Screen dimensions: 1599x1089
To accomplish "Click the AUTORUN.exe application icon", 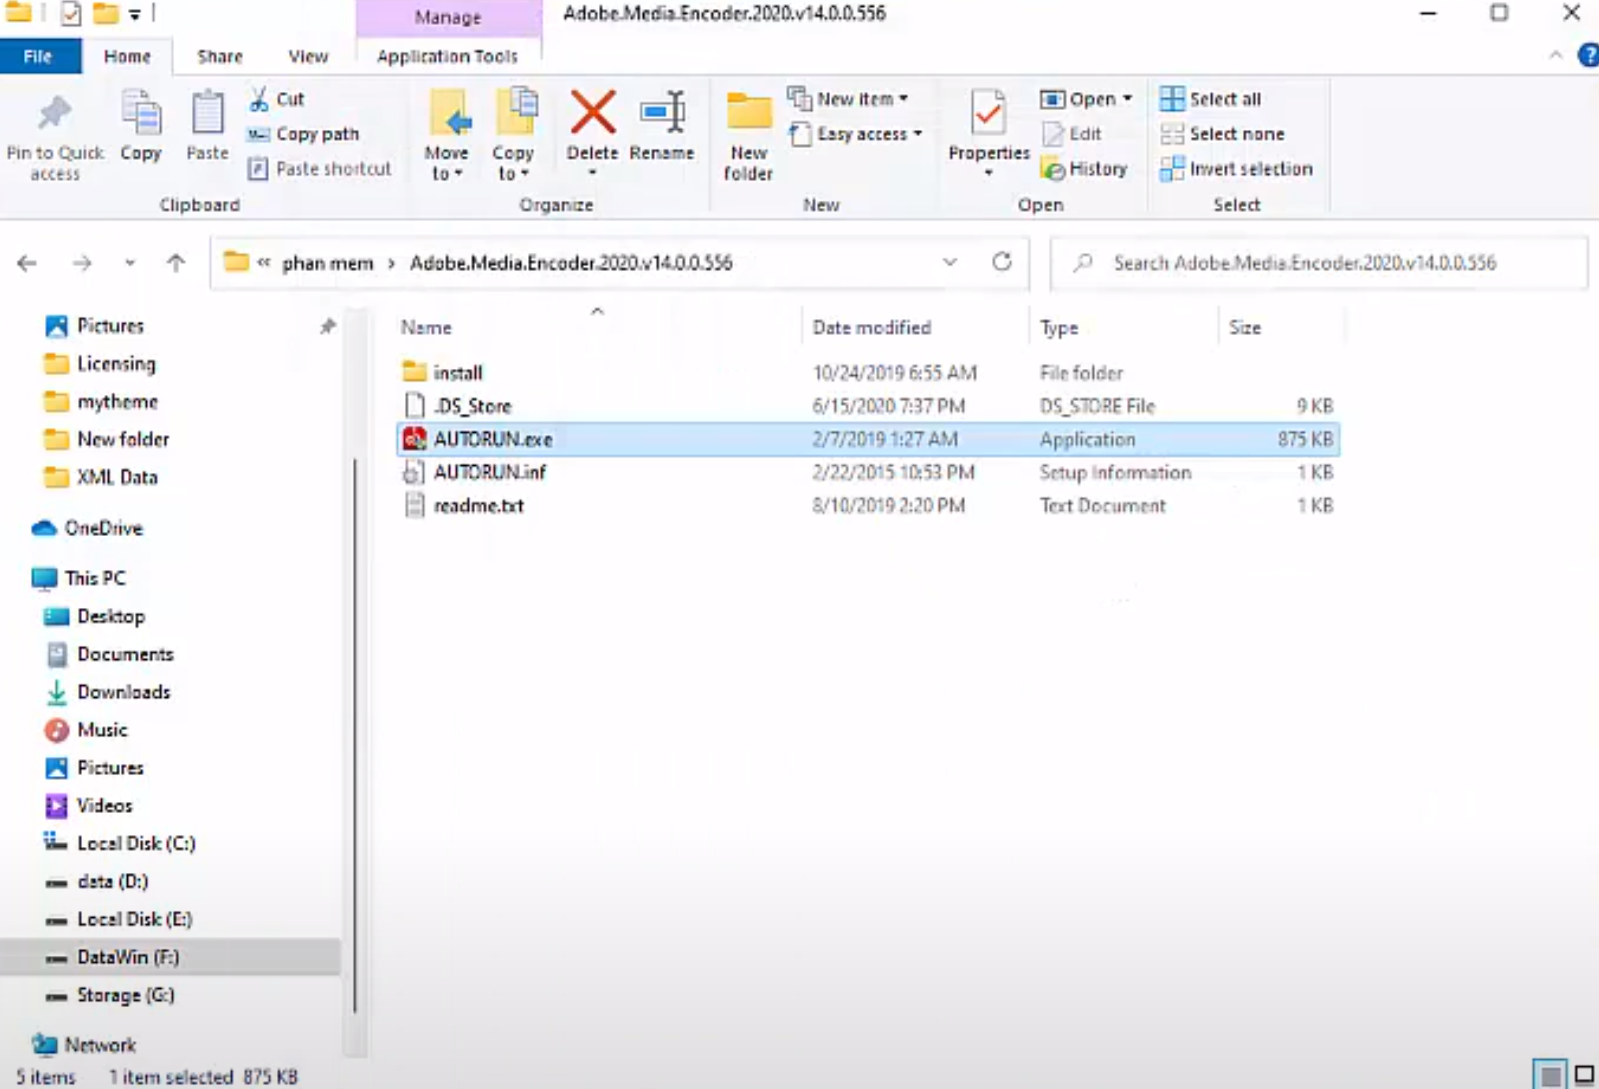I will (414, 438).
